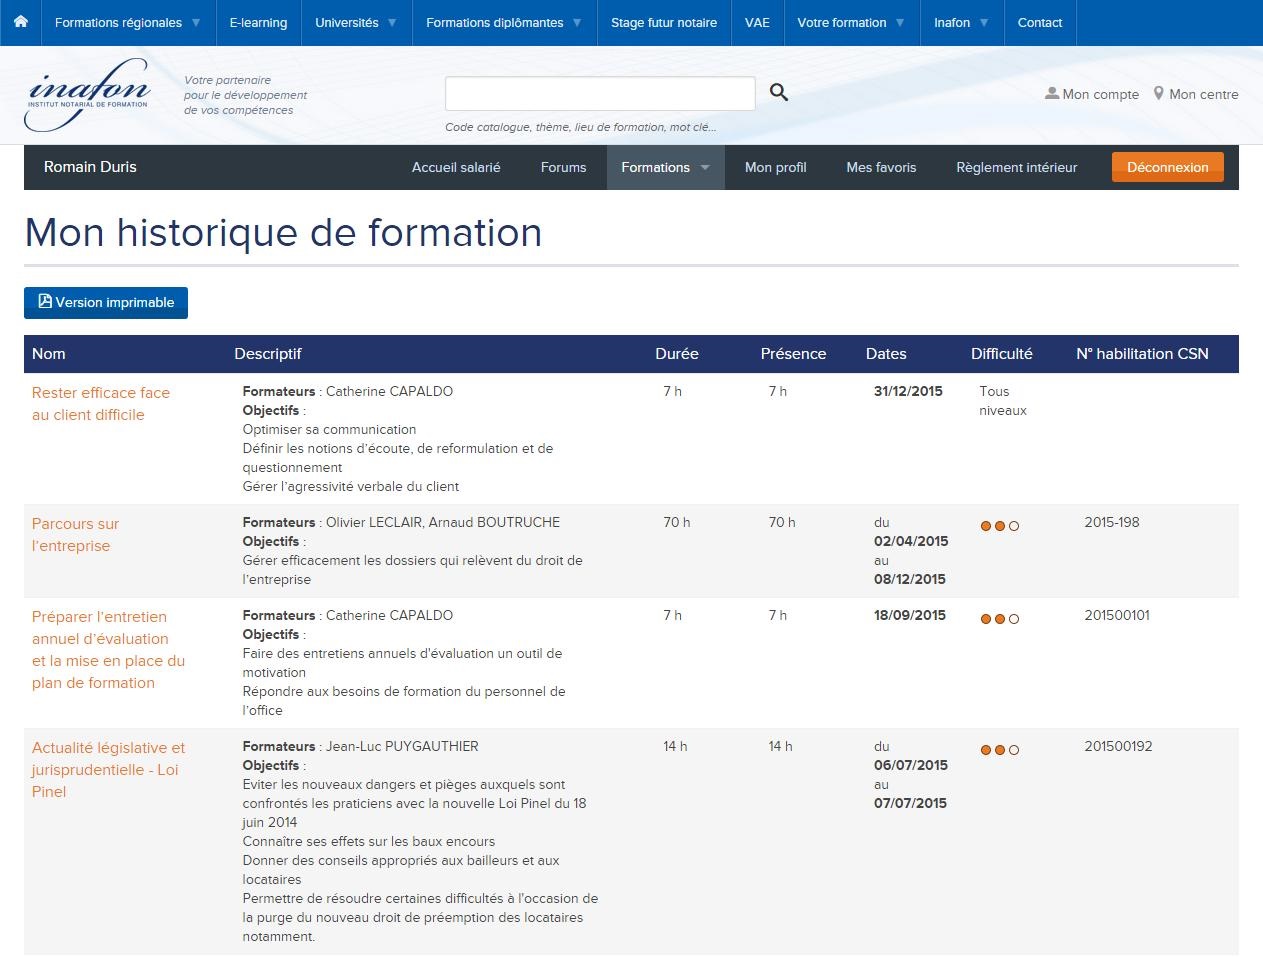Click the difficulty dots for Parcours sur l'entreprise
The image size is (1263, 957).
coord(999,525)
